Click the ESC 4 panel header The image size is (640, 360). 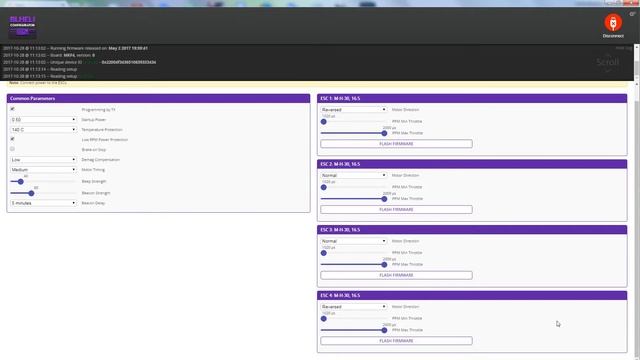pos(472,296)
